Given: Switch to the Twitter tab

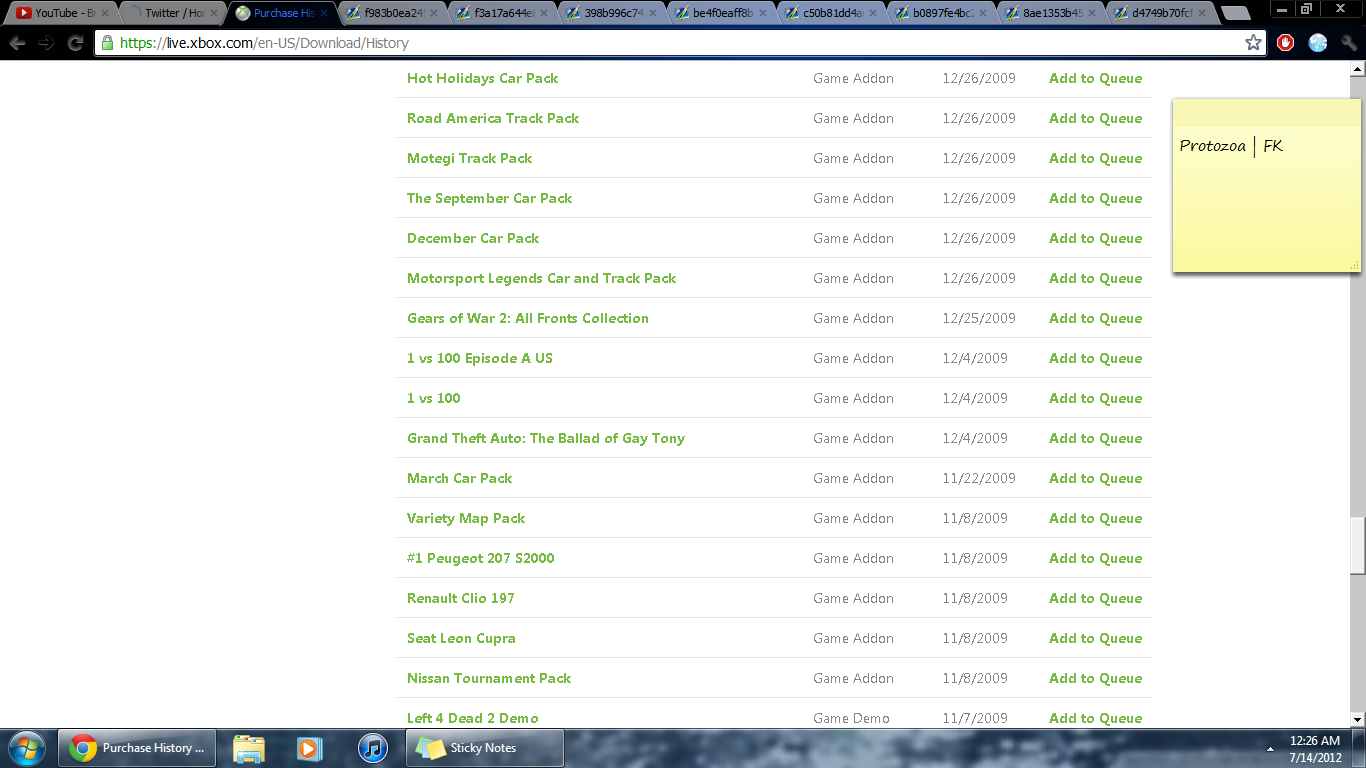Looking at the screenshot, I should coord(172,13).
